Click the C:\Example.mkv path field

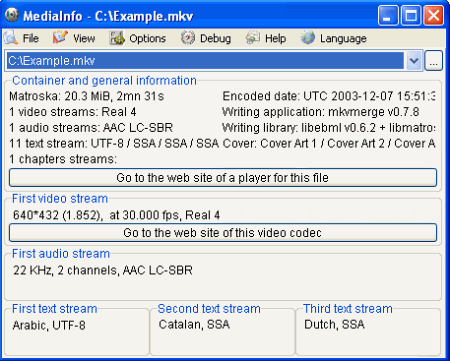pyautogui.click(x=205, y=61)
